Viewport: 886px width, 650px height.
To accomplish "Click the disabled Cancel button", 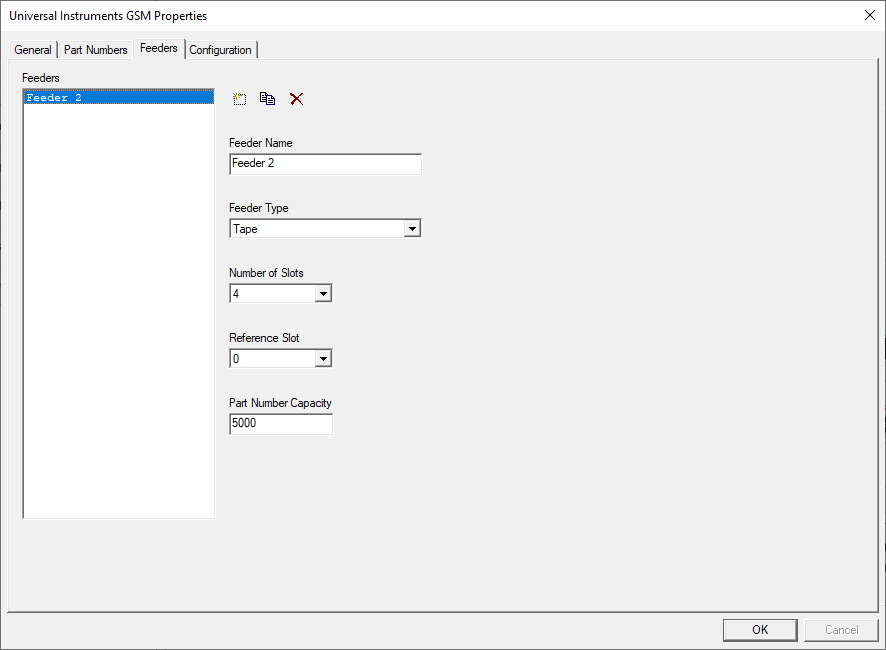I will coord(841,629).
